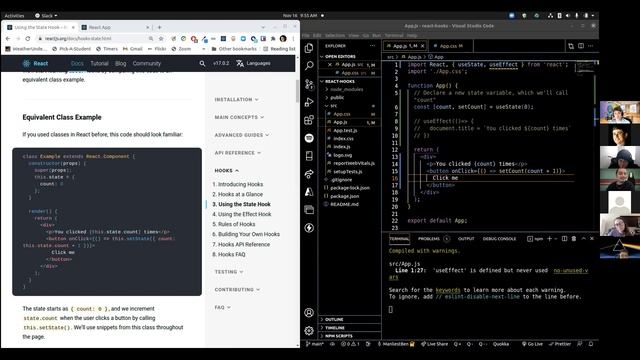Open the VS Code Search view icon
The width and height of the screenshot is (640, 360).
[309, 66]
